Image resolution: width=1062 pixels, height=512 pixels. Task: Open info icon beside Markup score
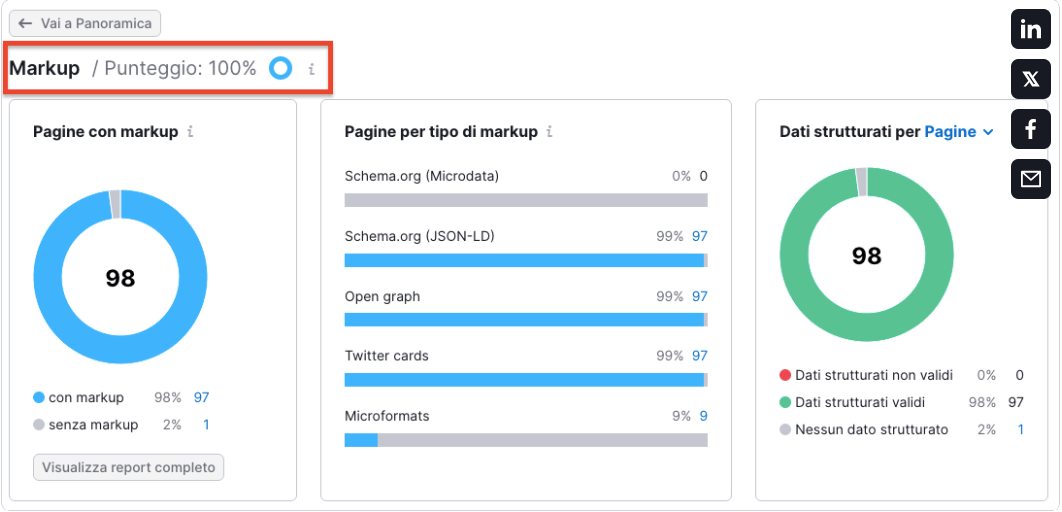click(312, 69)
